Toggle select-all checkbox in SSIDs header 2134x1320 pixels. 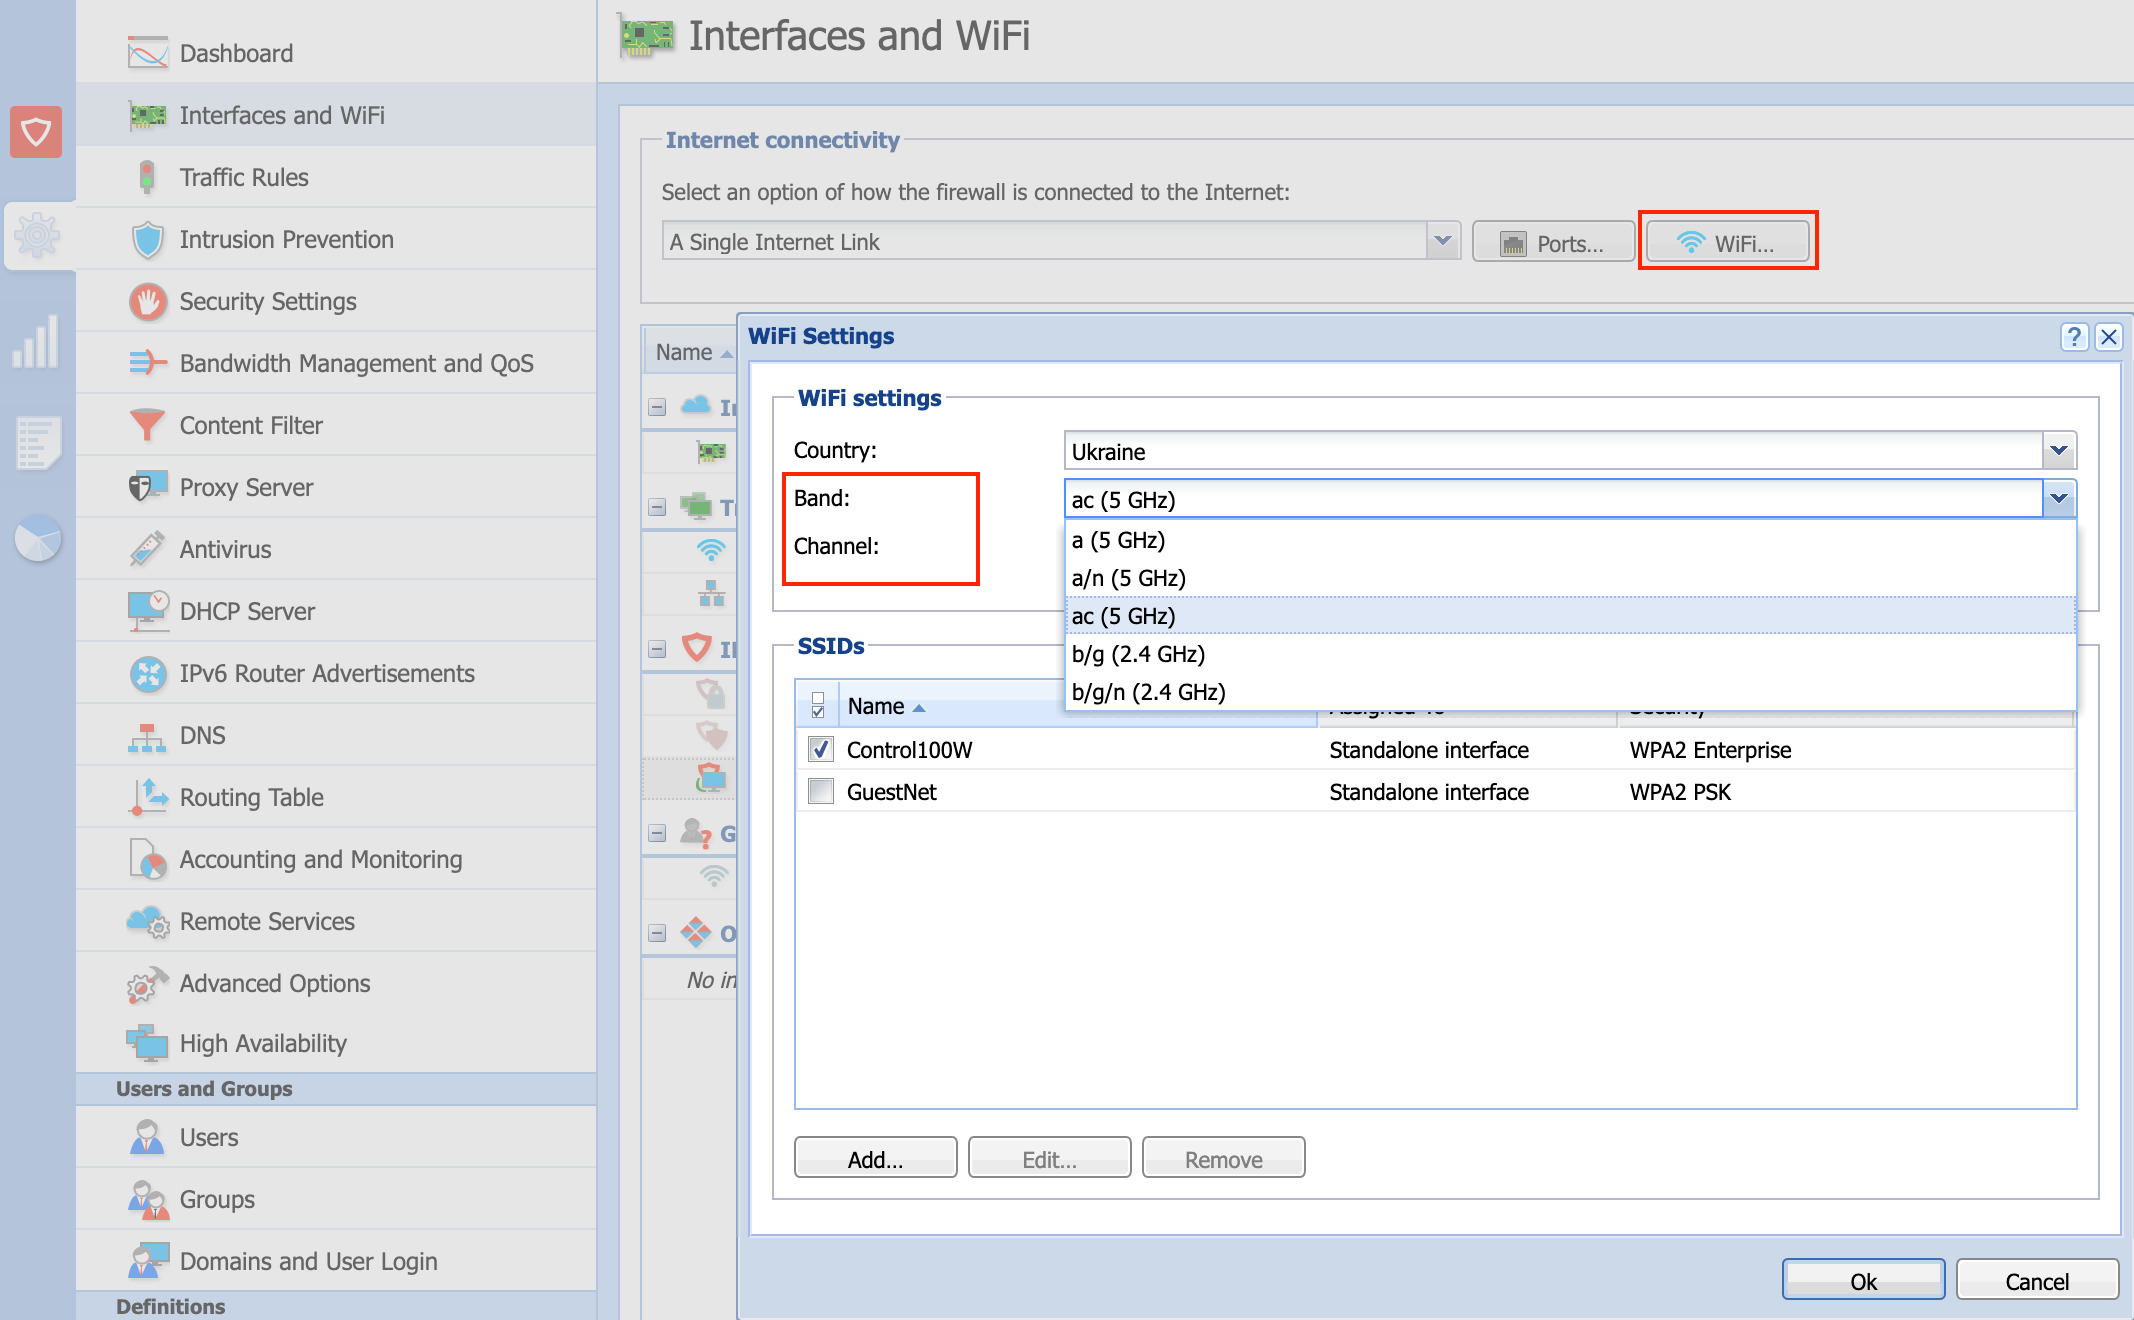[818, 705]
